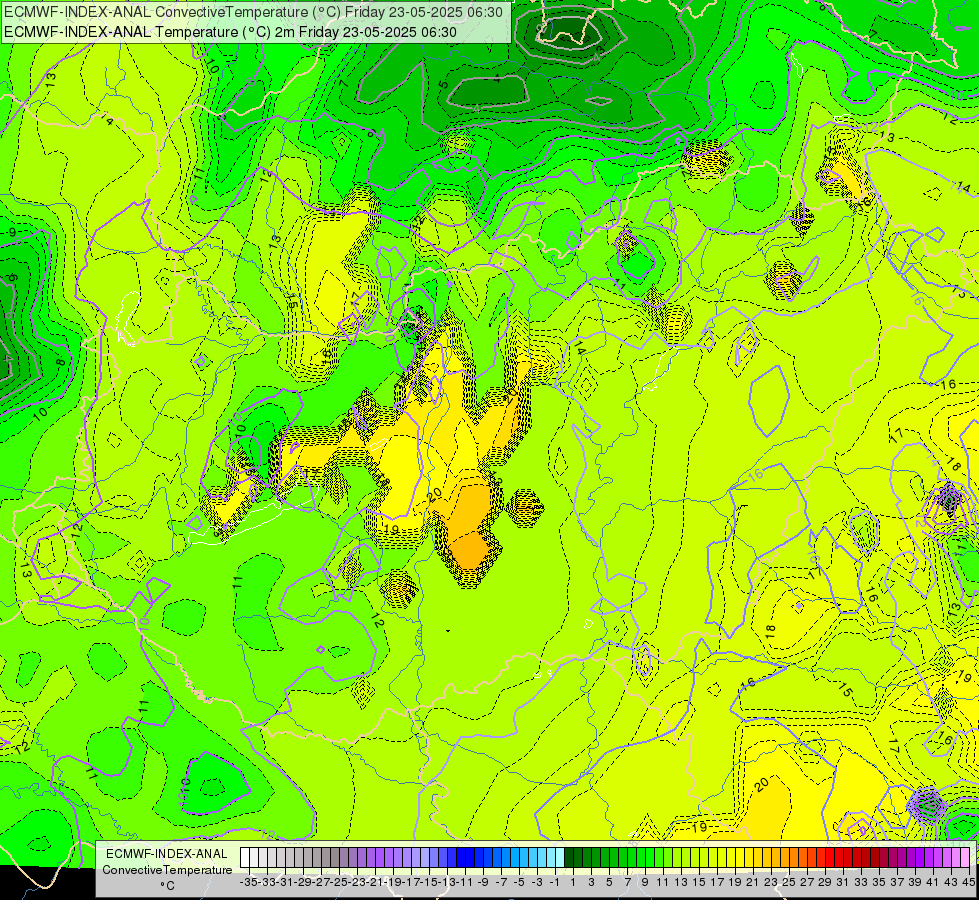This screenshot has width=979, height=900.
Task: Pick the yellow swatch above legend value 19
Action: pos(731,857)
